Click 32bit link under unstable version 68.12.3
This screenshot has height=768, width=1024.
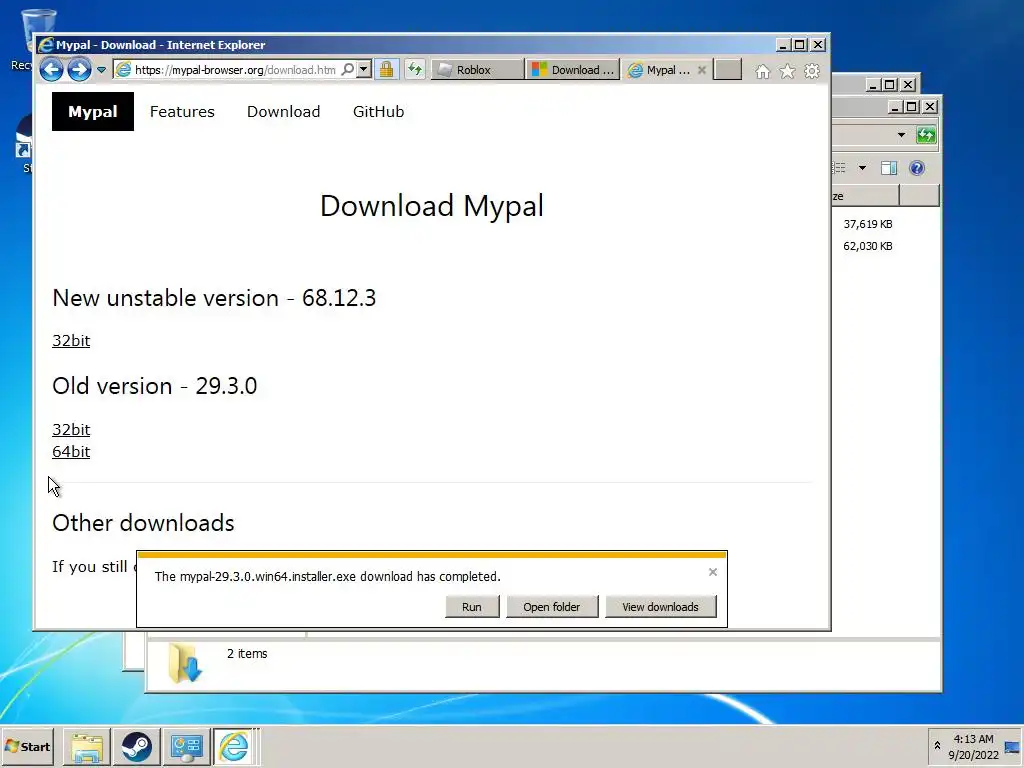pos(71,341)
